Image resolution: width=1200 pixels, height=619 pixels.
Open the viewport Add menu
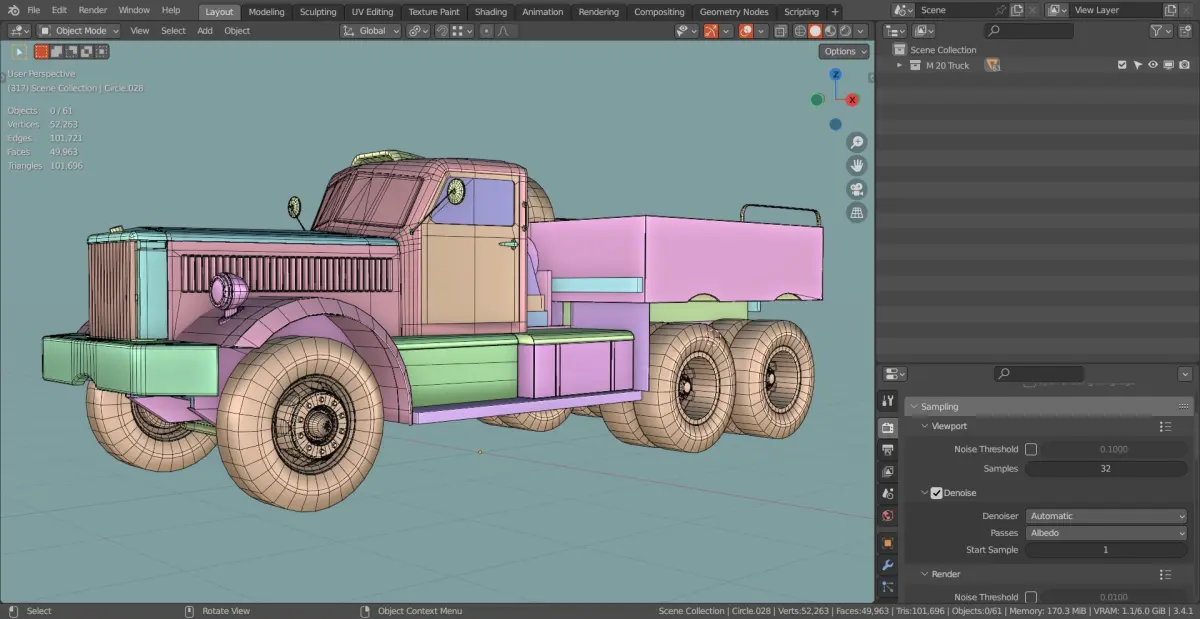click(x=205, y=31)
